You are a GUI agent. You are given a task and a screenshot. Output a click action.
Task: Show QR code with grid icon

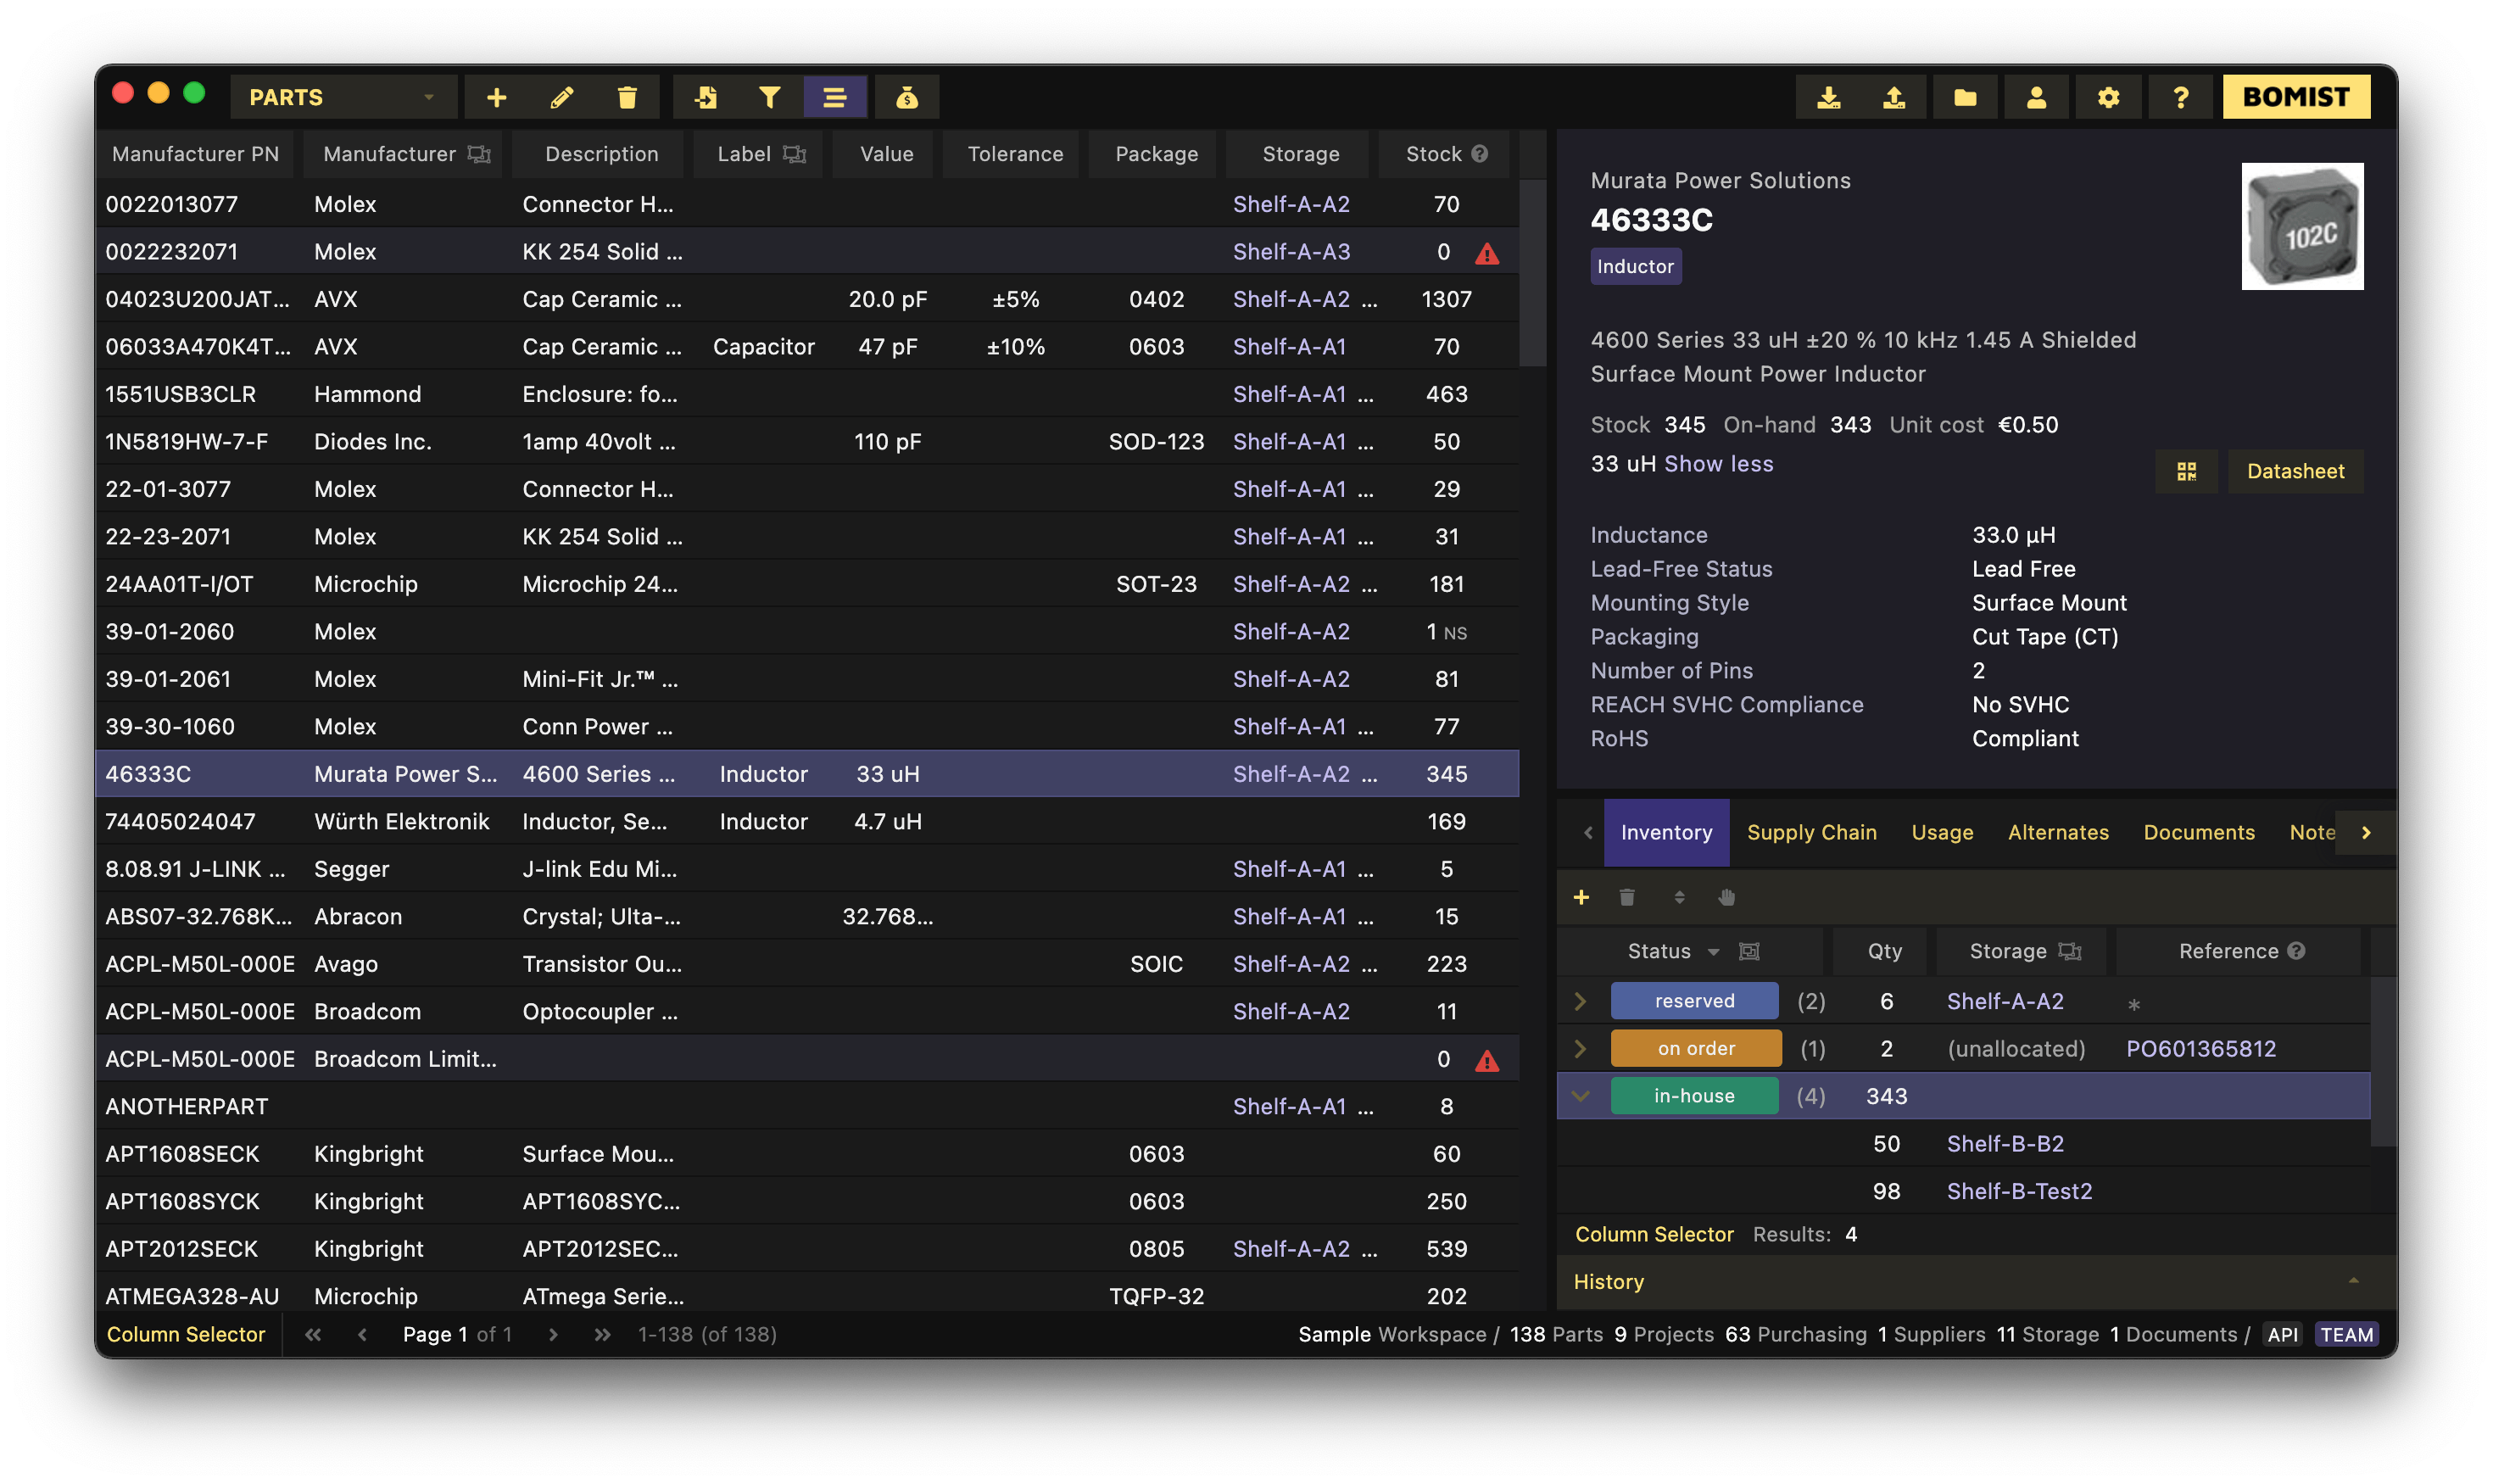pos(2186,471)
